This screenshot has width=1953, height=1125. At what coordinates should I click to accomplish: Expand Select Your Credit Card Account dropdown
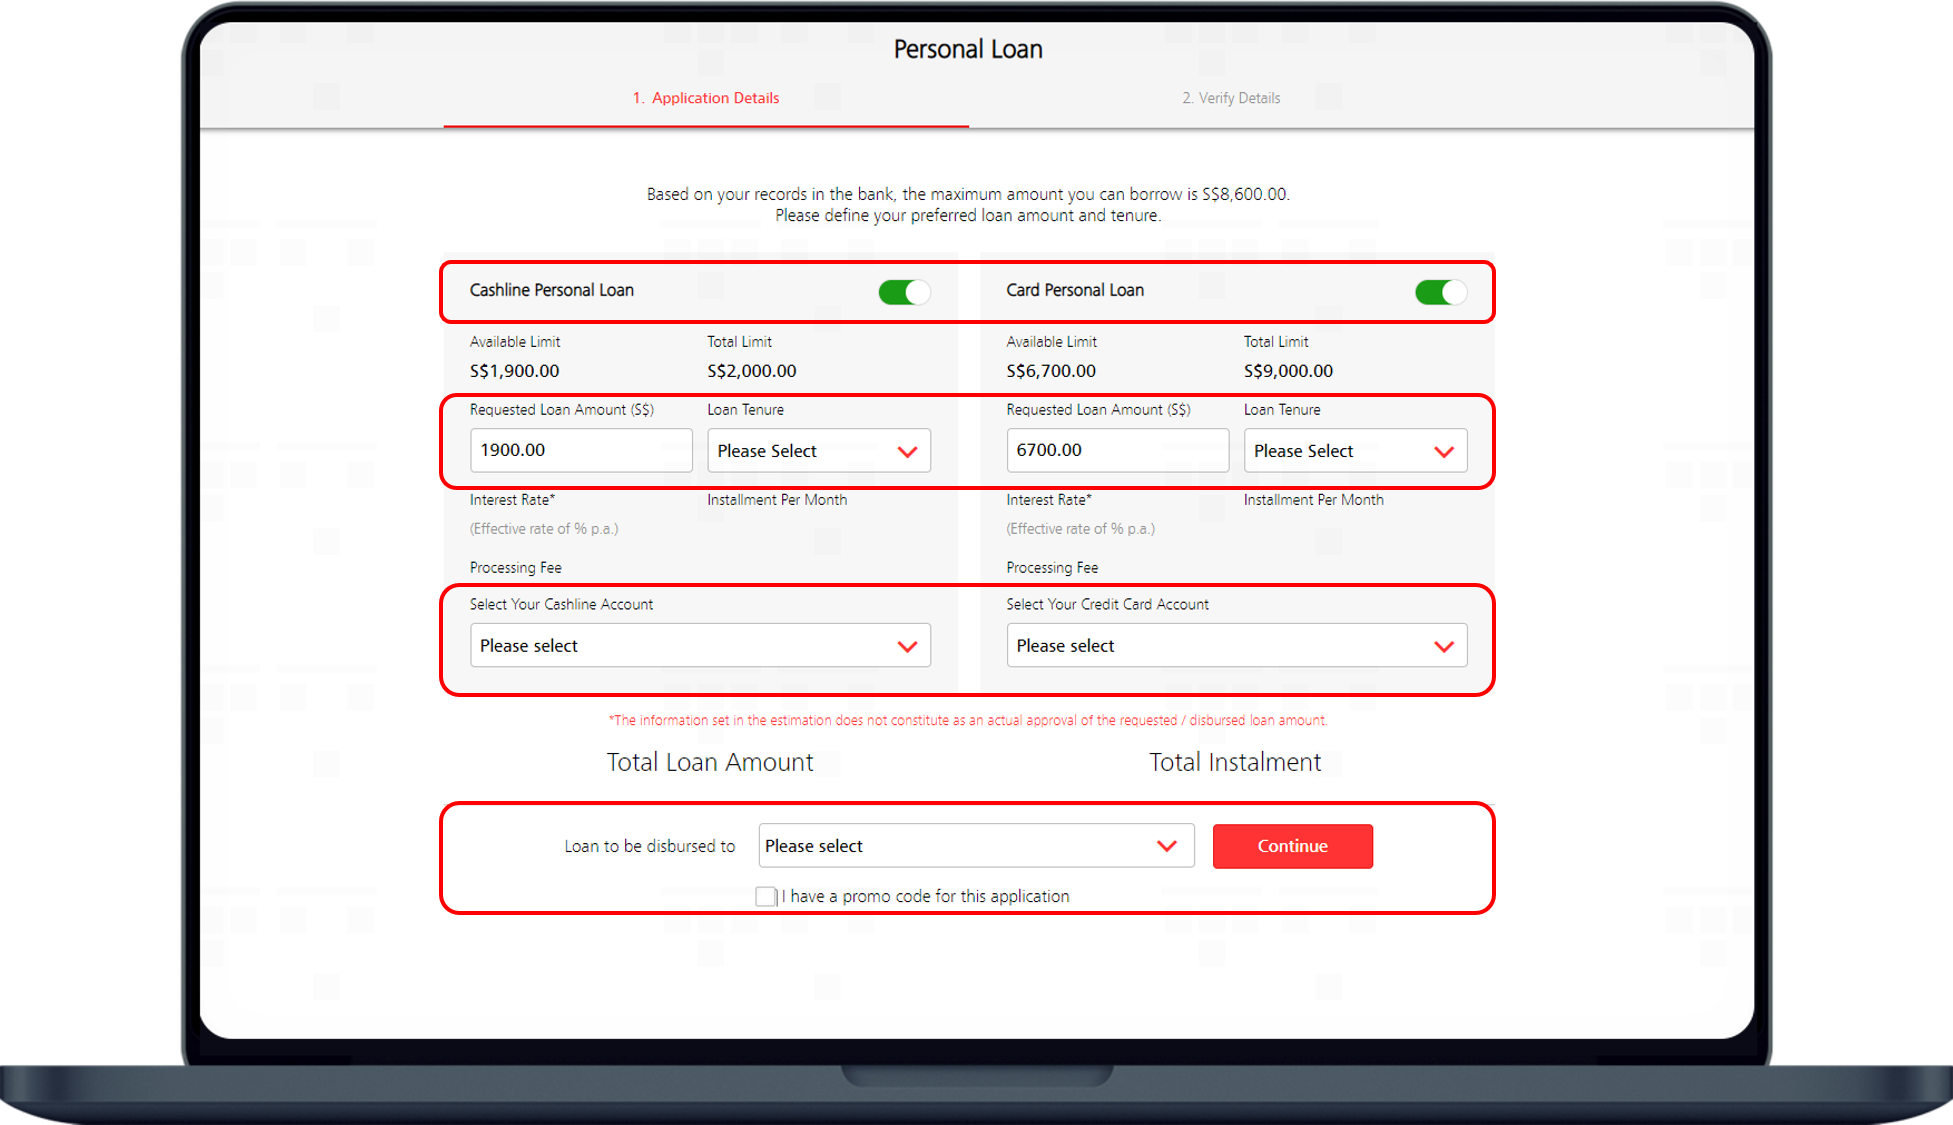1236,646
